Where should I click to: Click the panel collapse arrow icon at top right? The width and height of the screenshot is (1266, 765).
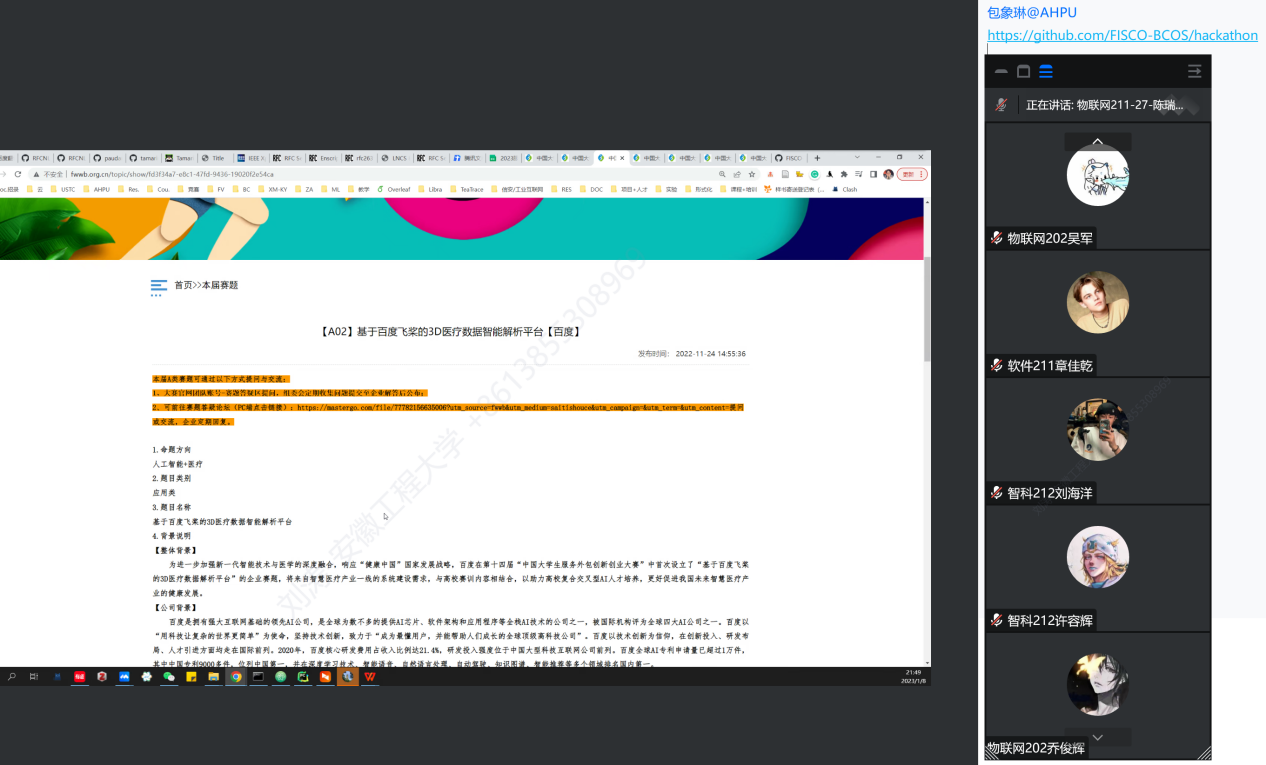[1194, 71]
